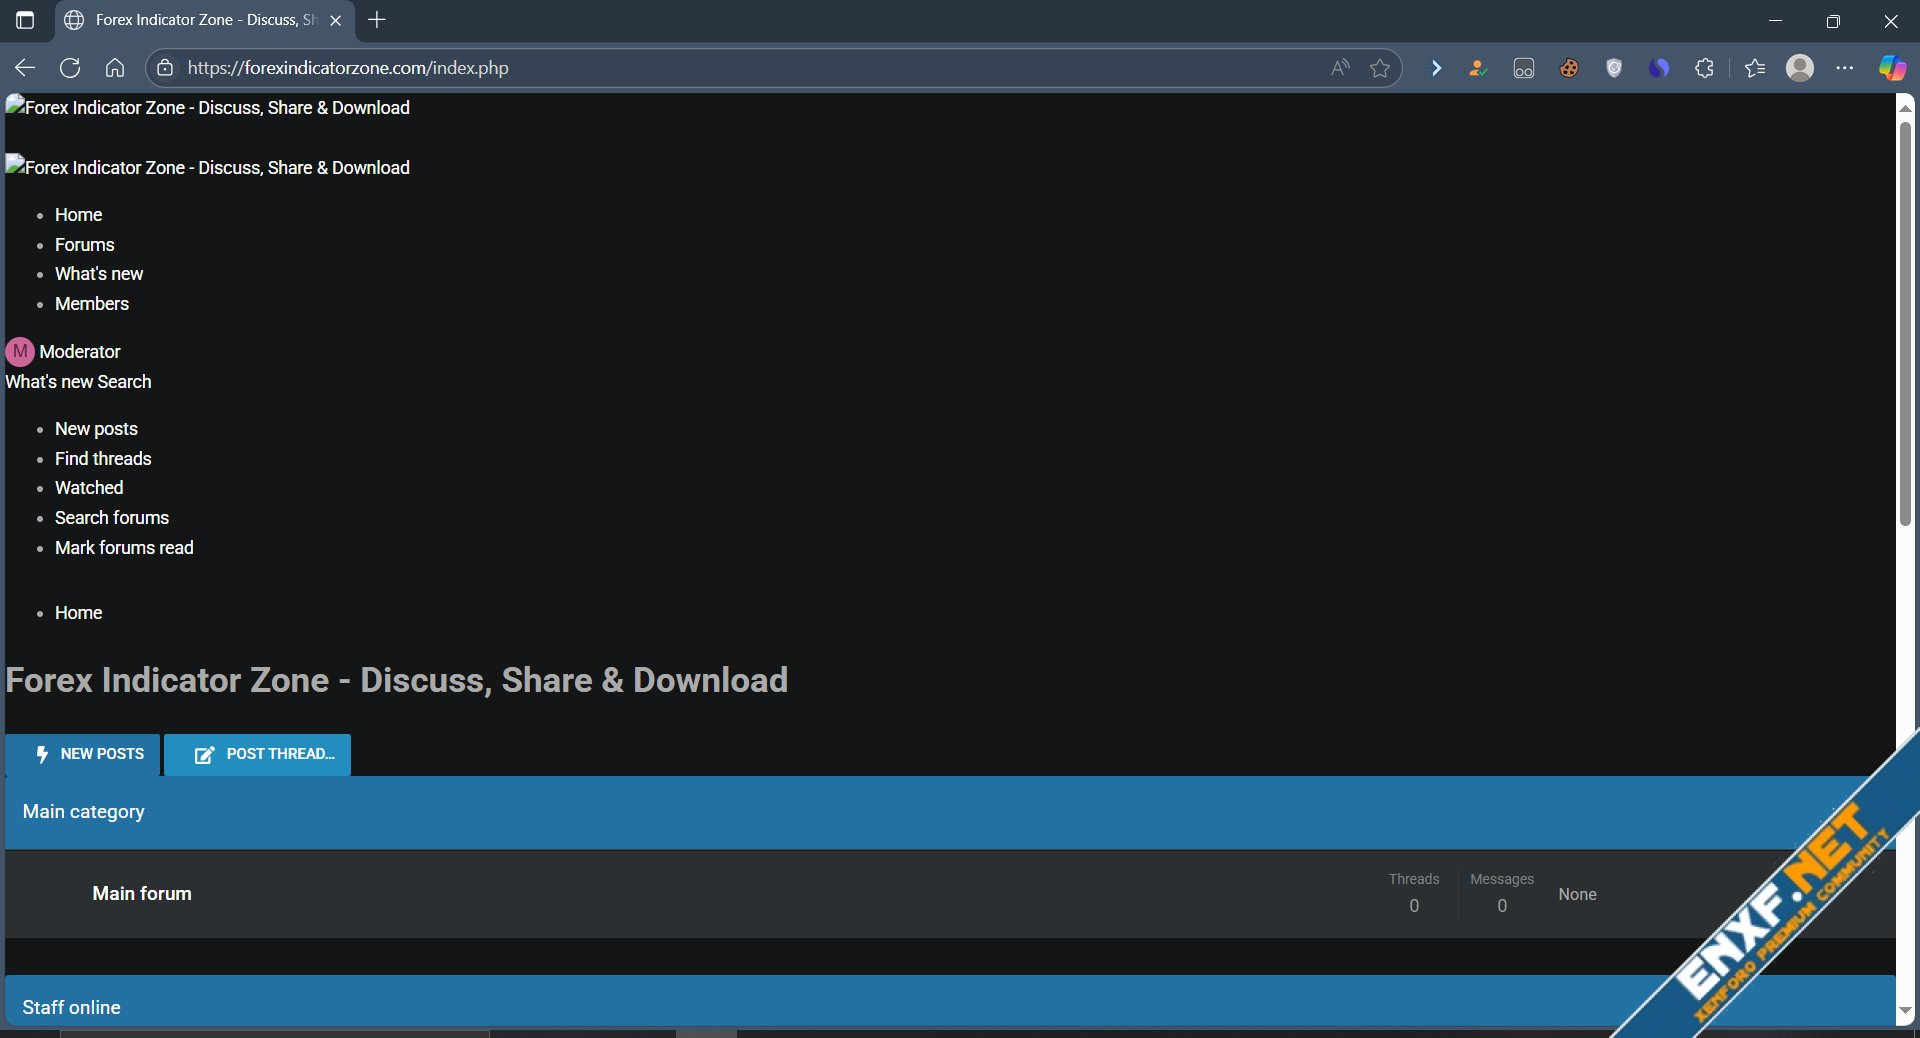The image size is (1920, 1038).
Task: Click the address bar URL field
Action: click(x=700, y=68)
